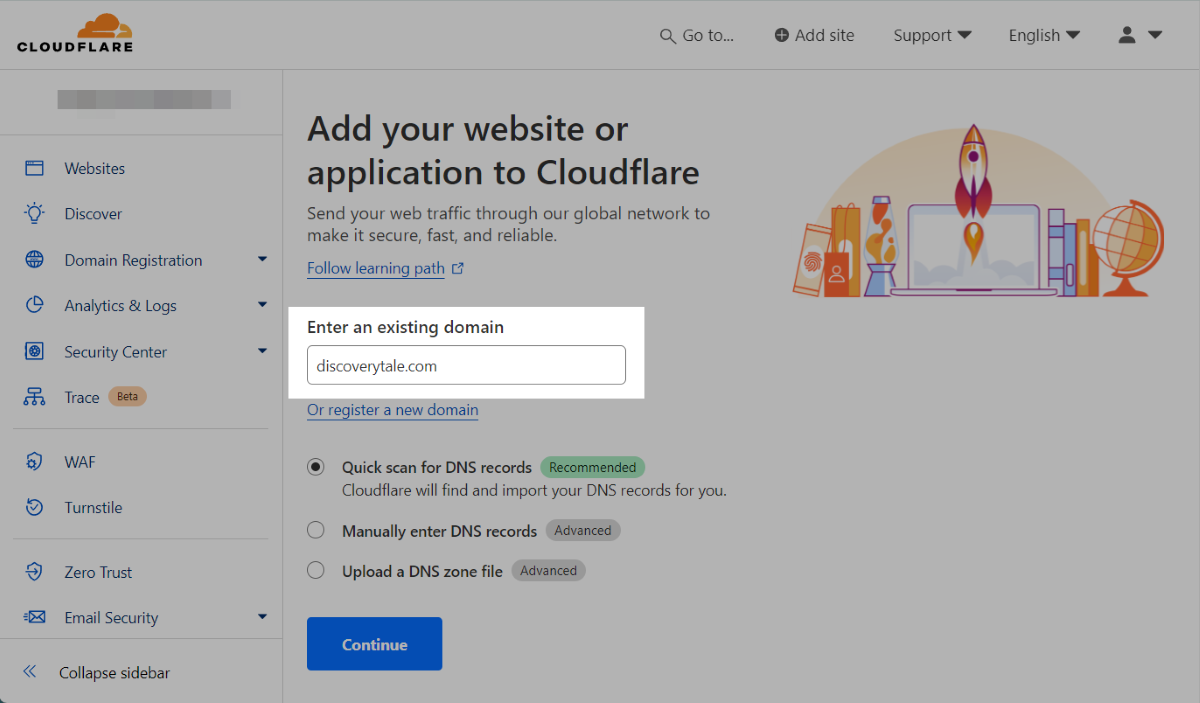Click the WAF shield icon
Viewport: 1200px width, 703px height.
(x=35, y=462)
